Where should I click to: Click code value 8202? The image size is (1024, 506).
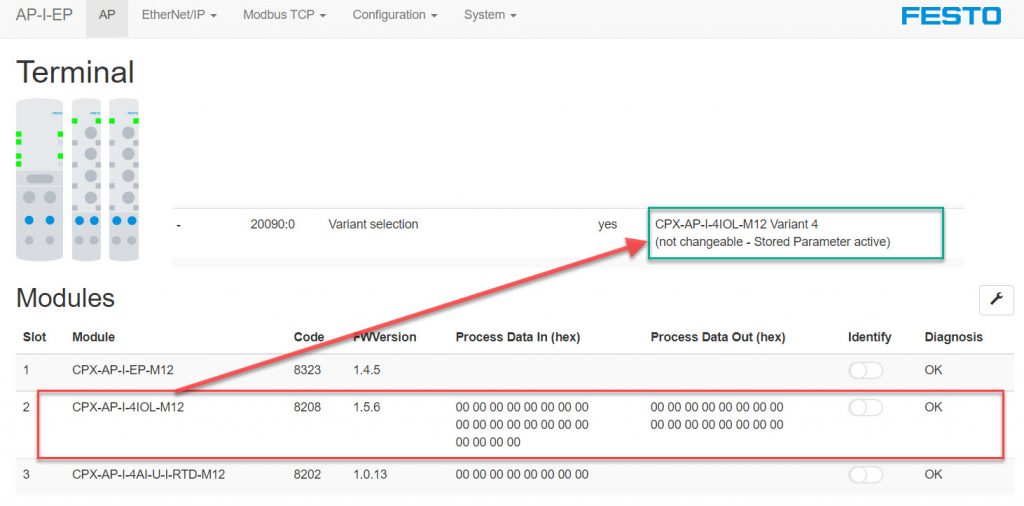pos(308,475)
